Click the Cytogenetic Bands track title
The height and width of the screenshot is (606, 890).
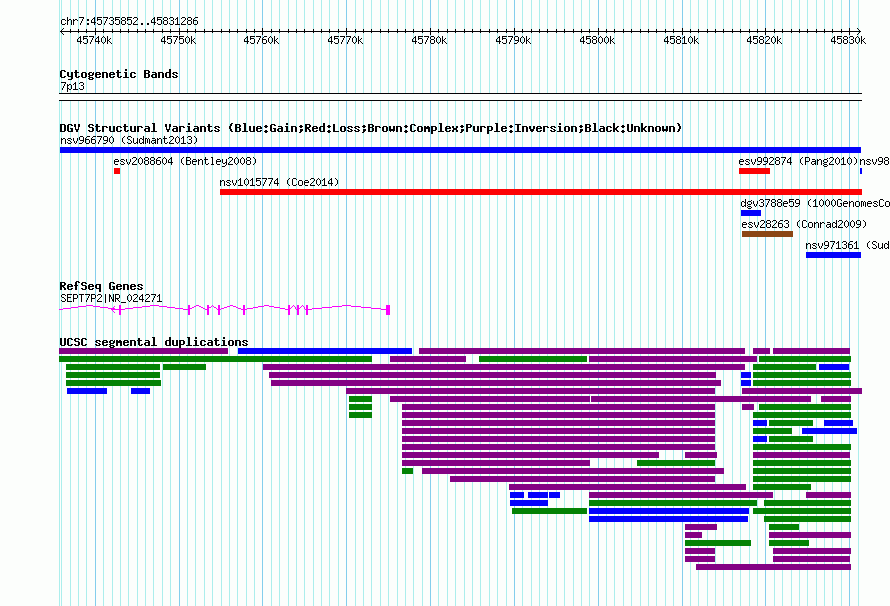[119, 74]
